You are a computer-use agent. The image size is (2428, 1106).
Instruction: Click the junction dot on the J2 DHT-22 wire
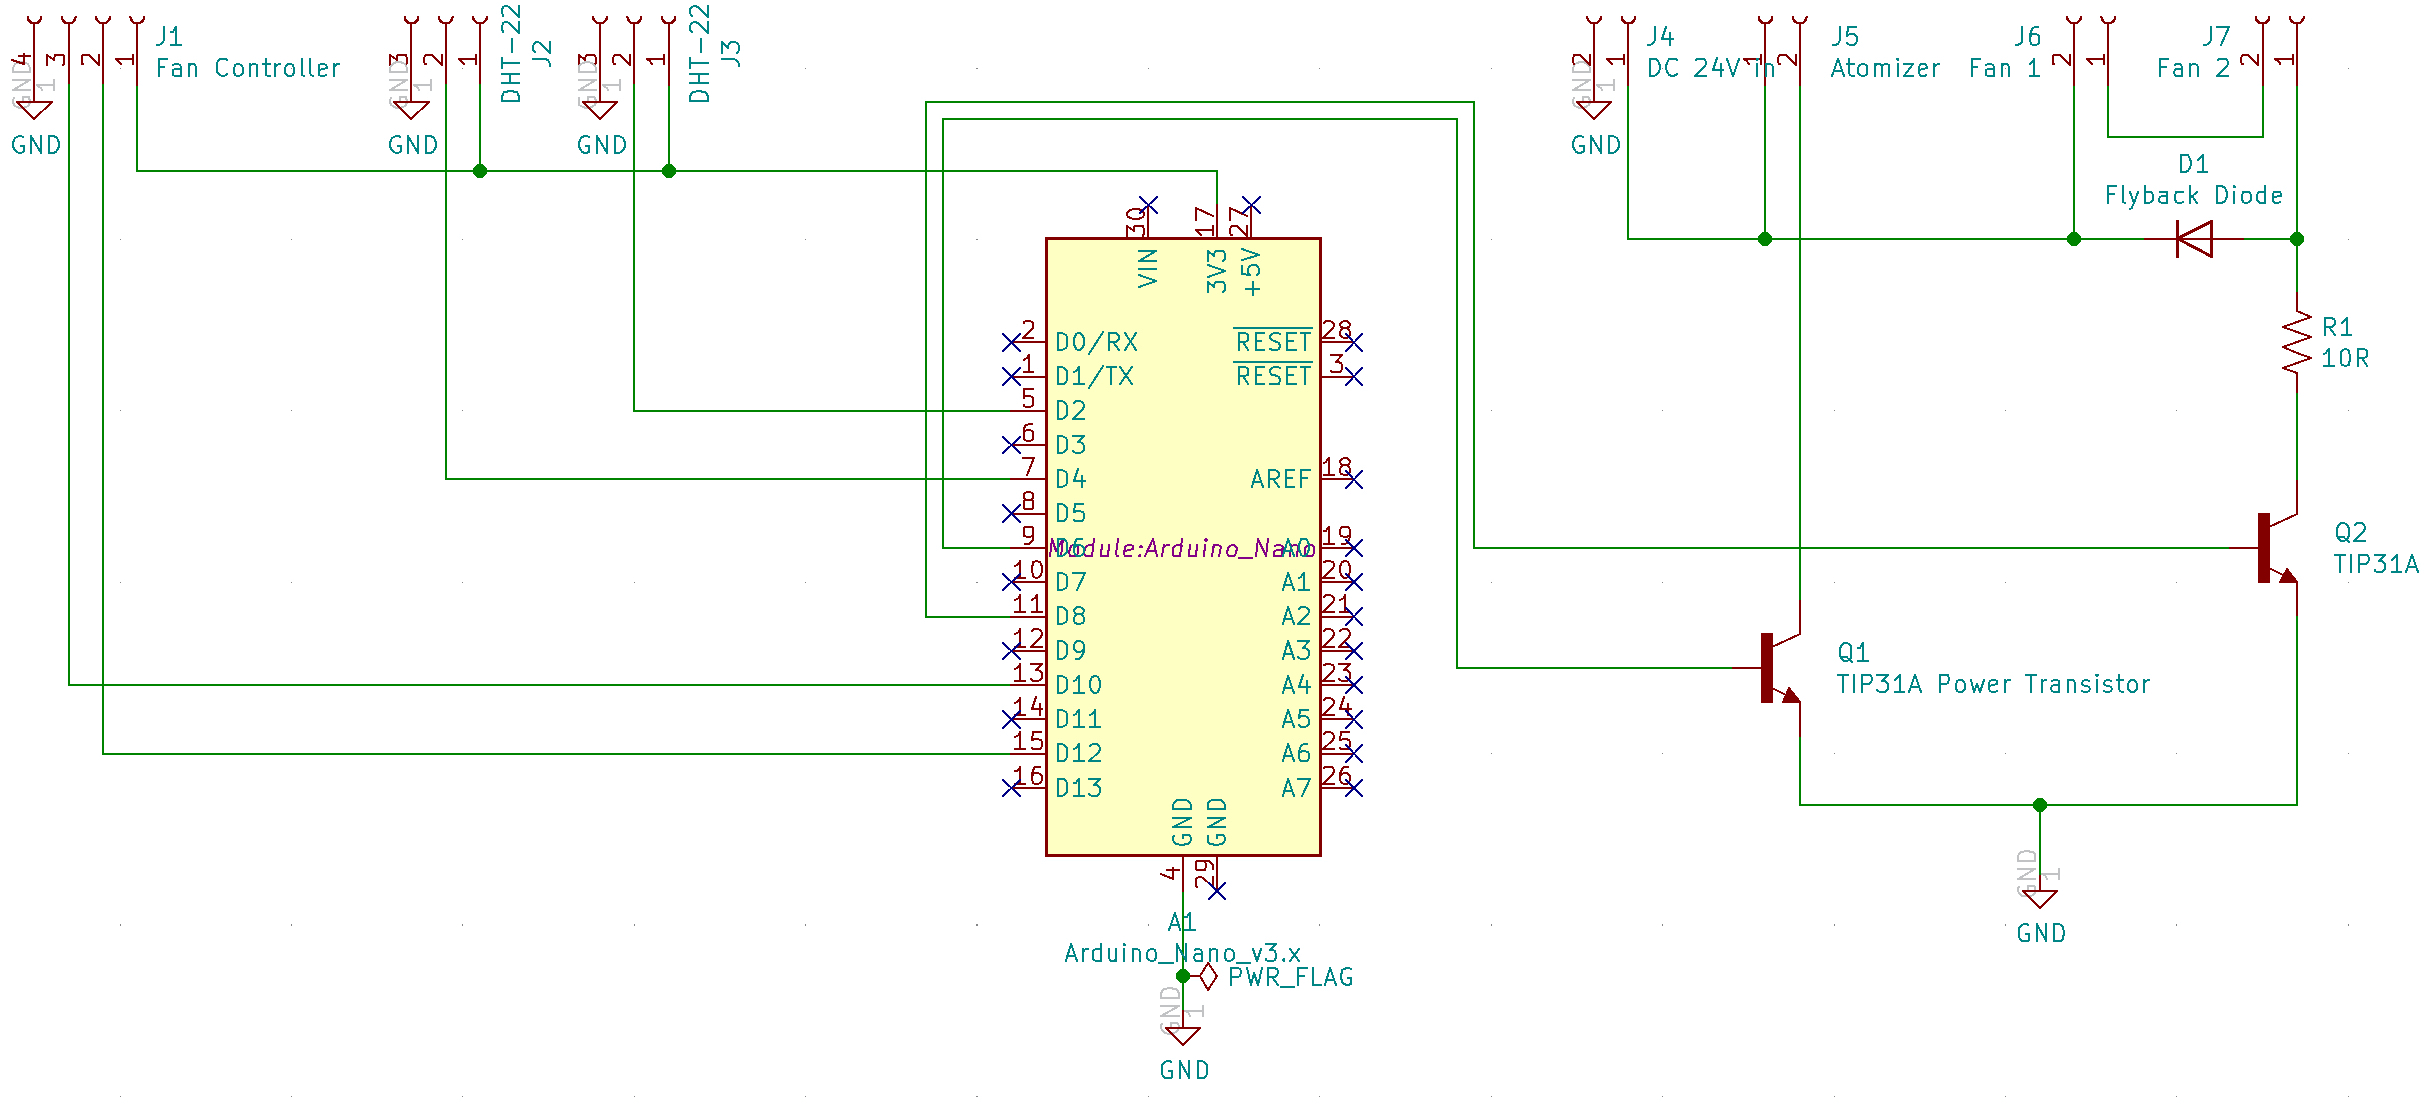coord(480,170)
